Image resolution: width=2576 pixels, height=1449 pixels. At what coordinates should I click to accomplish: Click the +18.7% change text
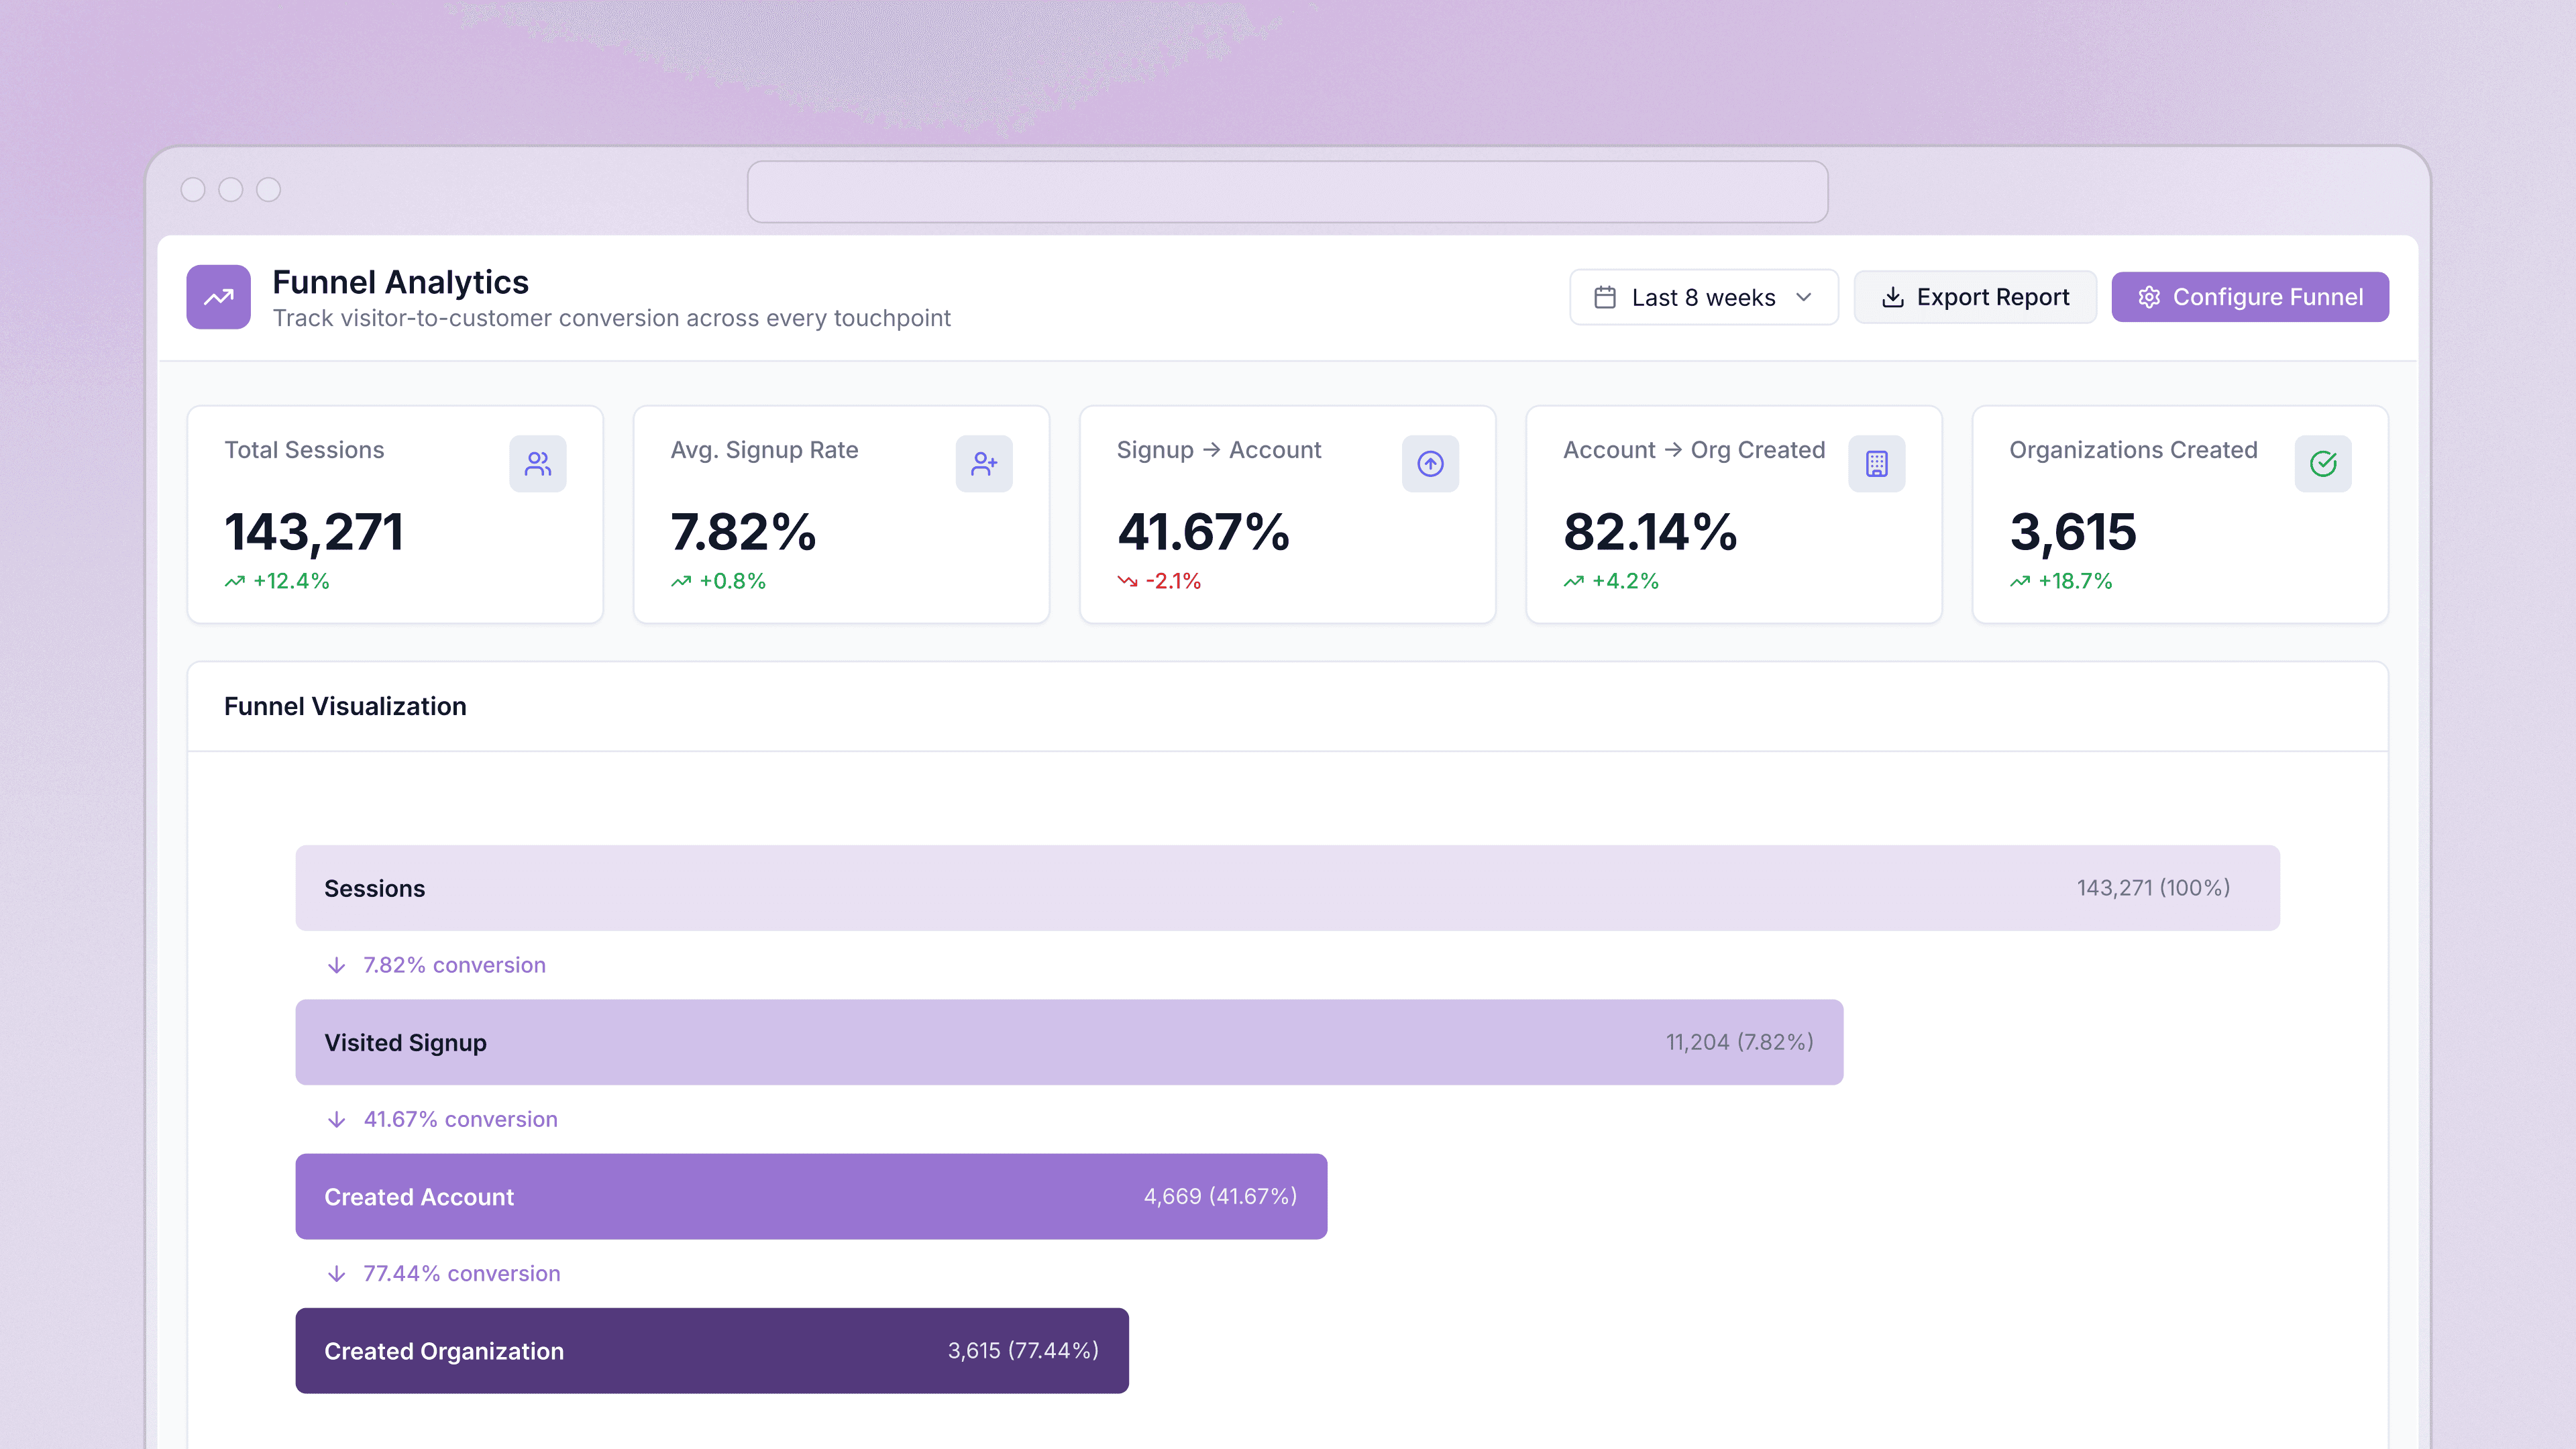pyautogui.click(x=2075, y=581)
